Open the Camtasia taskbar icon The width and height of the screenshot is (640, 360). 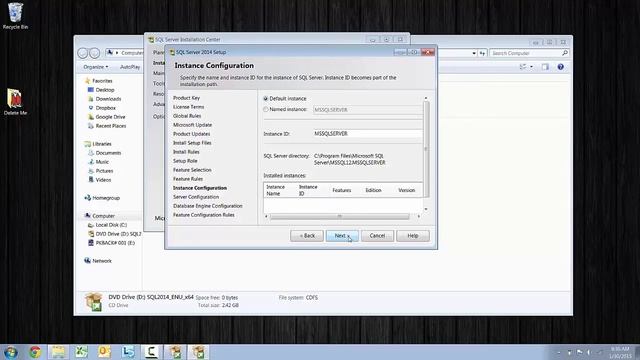click(x=151, y=352)
